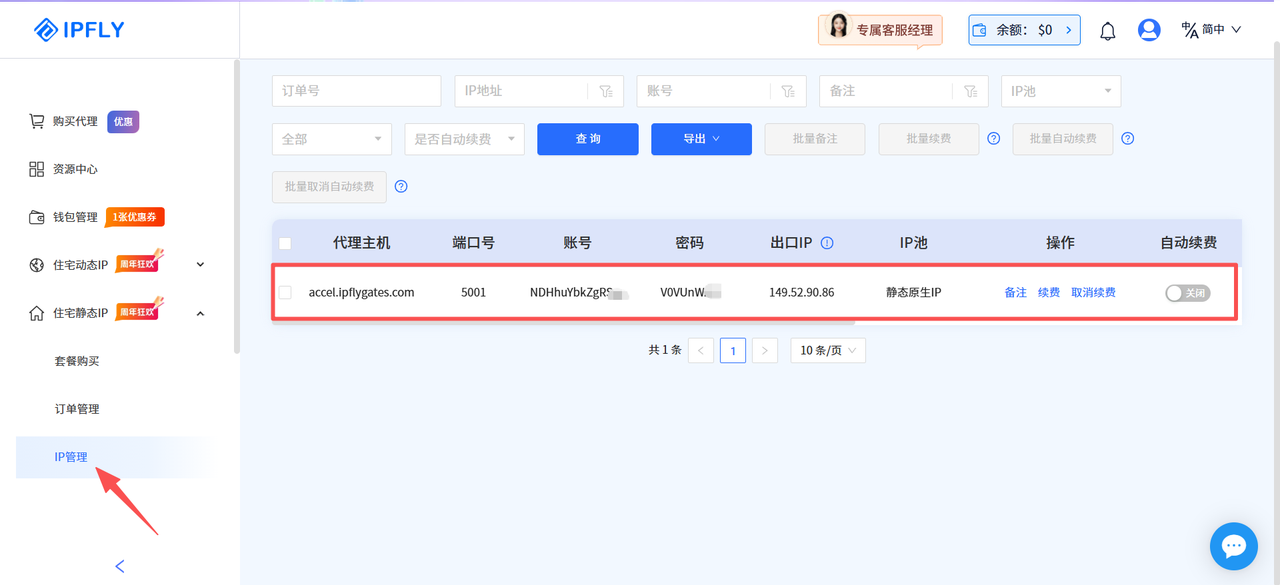The width and height of the screenshot is (1280, 585).
Task: Click the wallet icon beside 余额
Action: 979,30
